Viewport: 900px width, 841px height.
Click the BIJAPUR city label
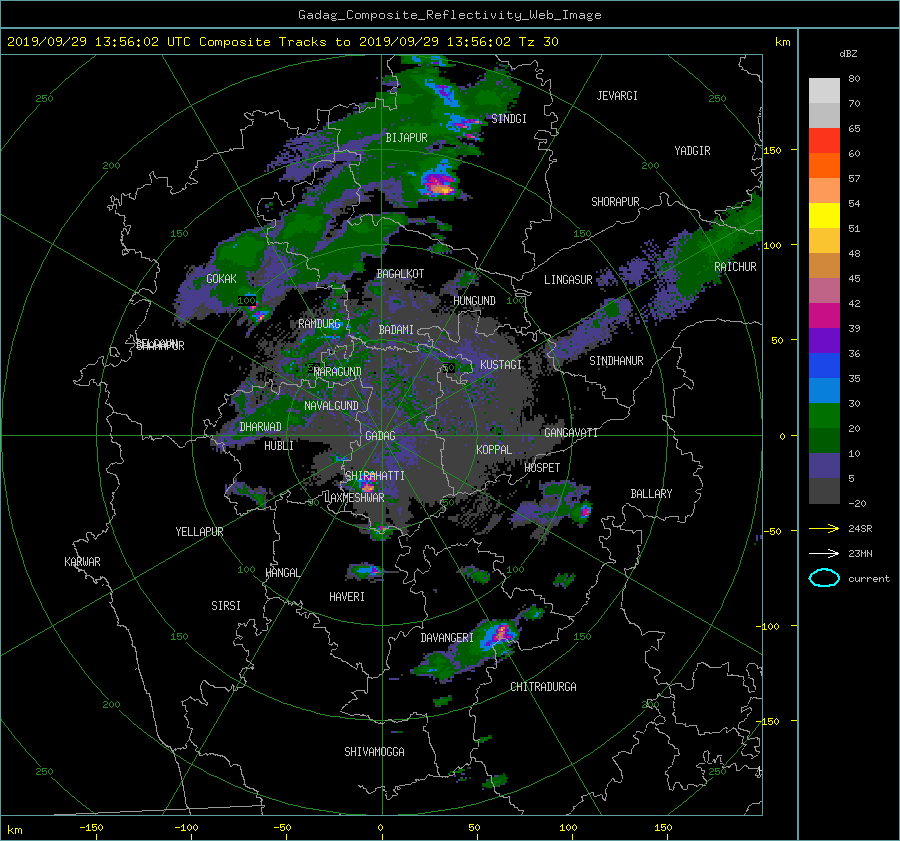click(406, 138)
